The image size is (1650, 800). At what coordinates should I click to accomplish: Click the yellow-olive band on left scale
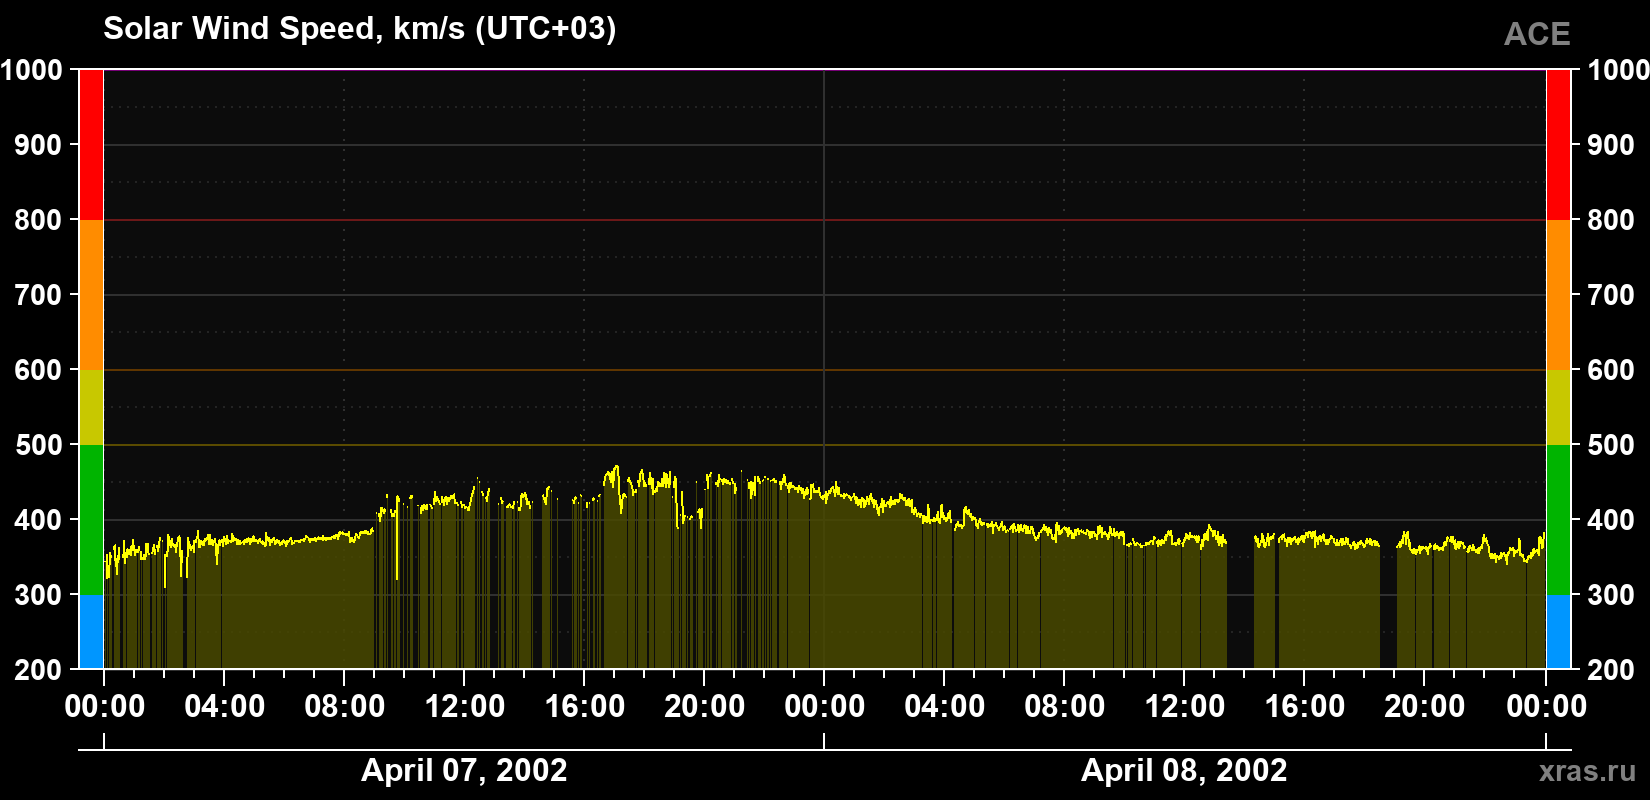click(x=91, y=407)
